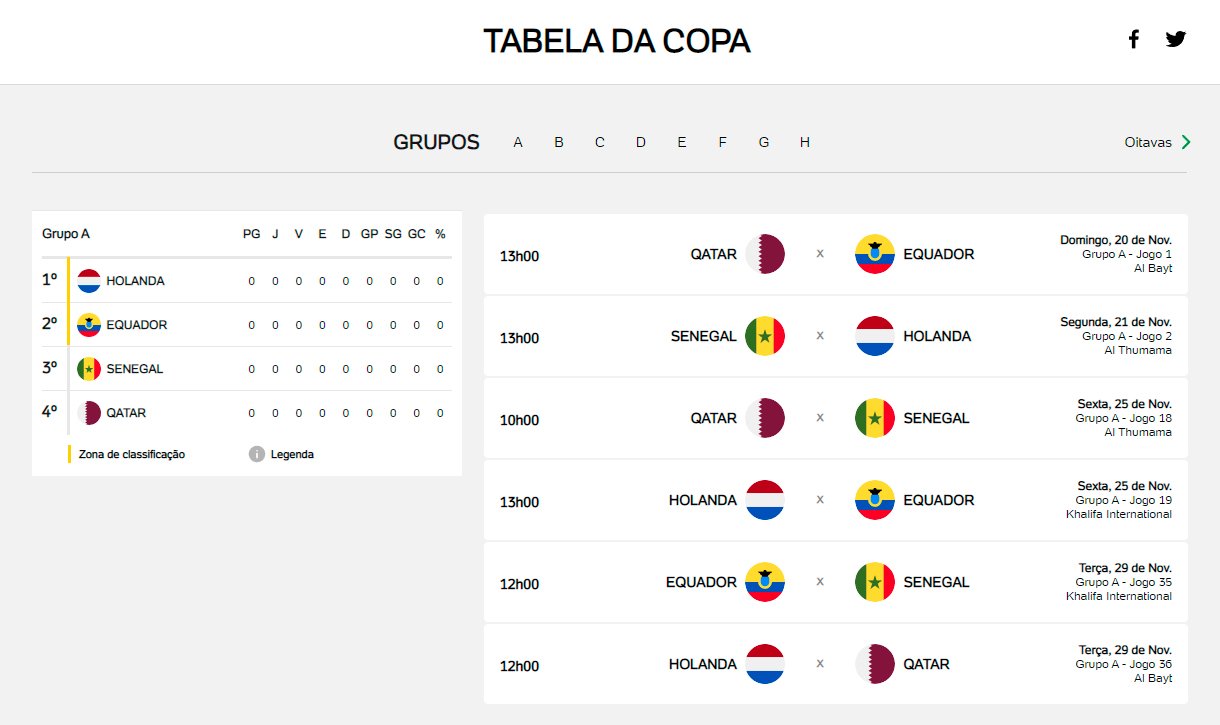Screen dimensions: 1220x725
Task: Go to Oitavas with green chevron arrow
Action: (1186, 142)
